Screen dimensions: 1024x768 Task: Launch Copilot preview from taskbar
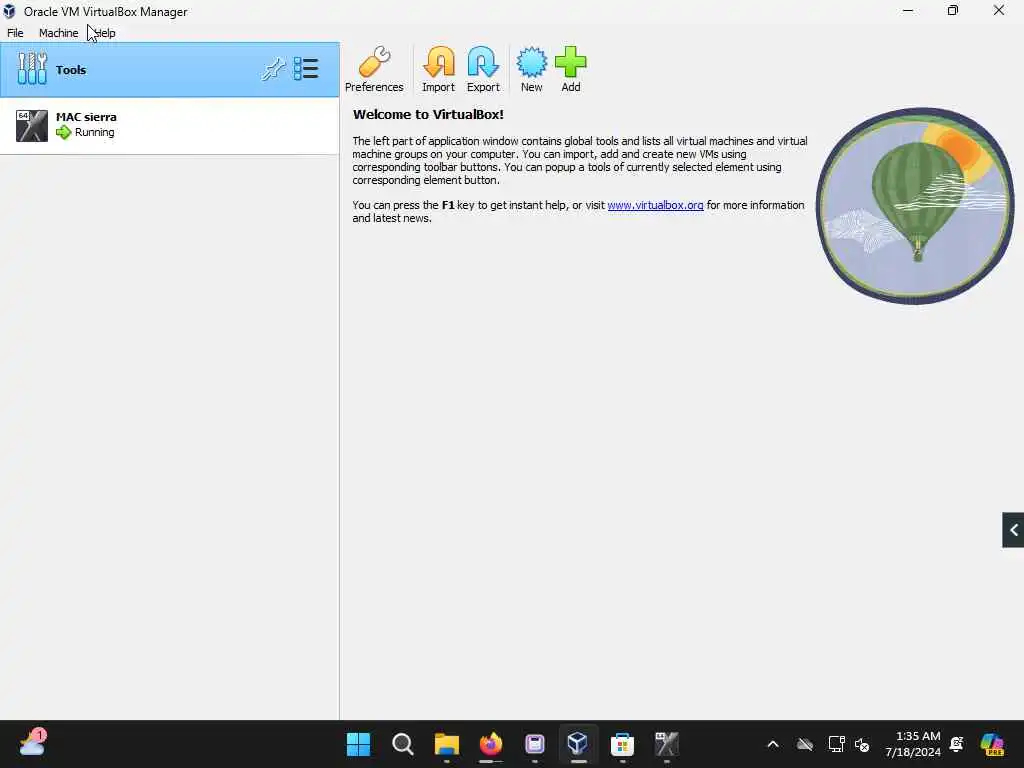[x=992, y=744]
